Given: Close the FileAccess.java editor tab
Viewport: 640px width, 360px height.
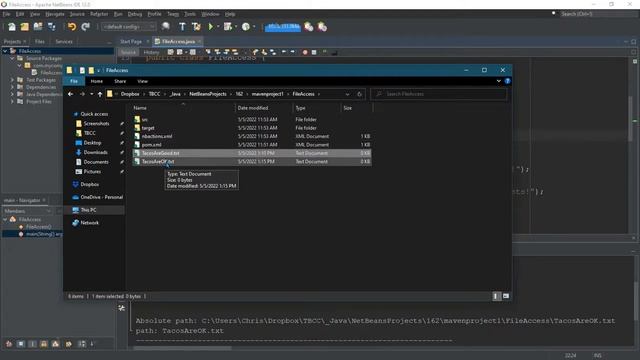Looking at the screenshot, I should click(x=199, y=42).
